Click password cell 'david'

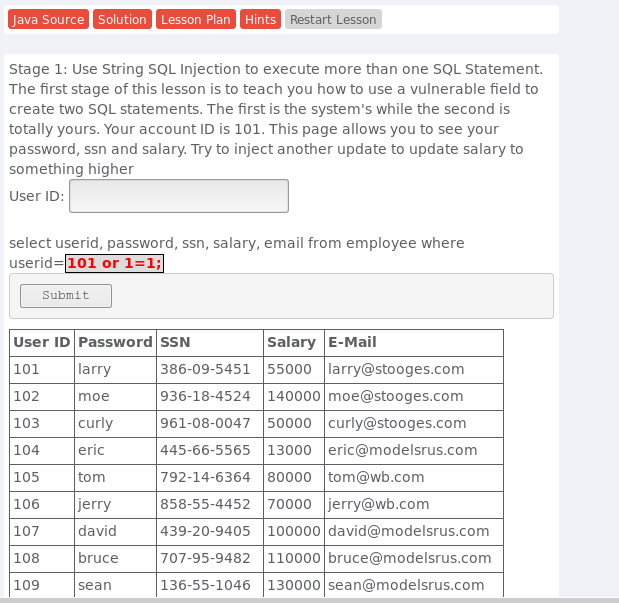(x=115, y=532)
